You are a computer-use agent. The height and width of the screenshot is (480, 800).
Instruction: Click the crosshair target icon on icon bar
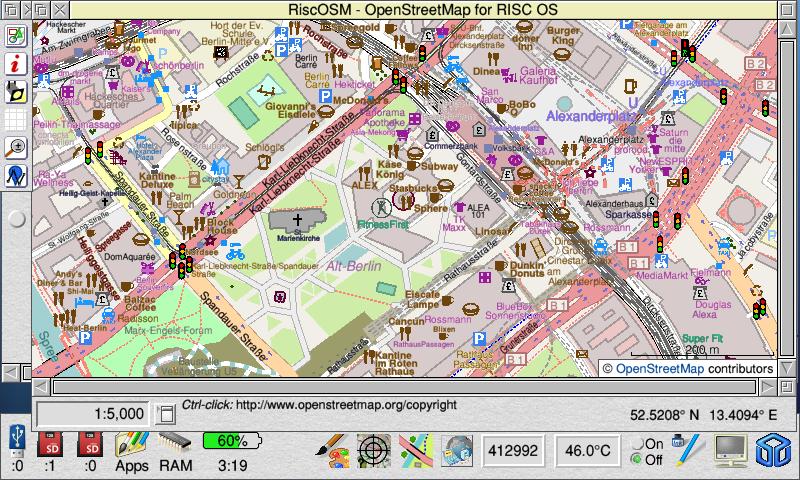pos(374,452)
